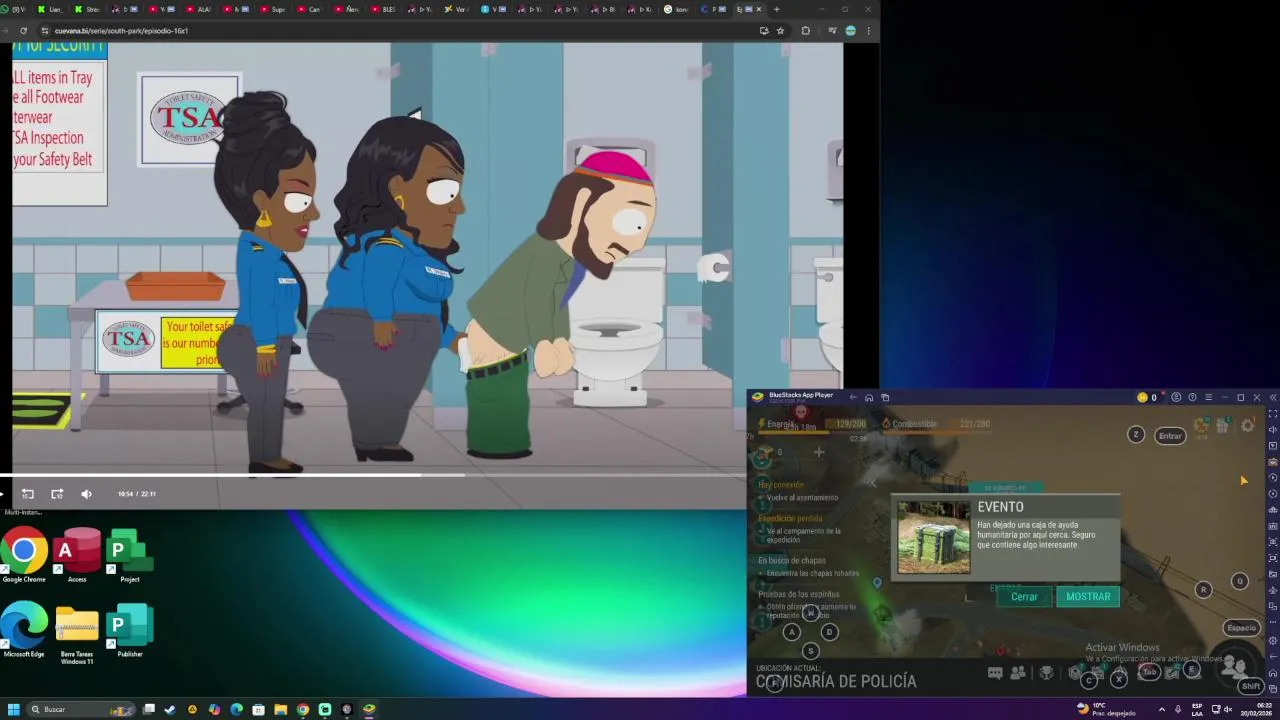Click the event supply crate thumbnail
The height and width of the screenshot is (720, 1280).
coord(933,538)
